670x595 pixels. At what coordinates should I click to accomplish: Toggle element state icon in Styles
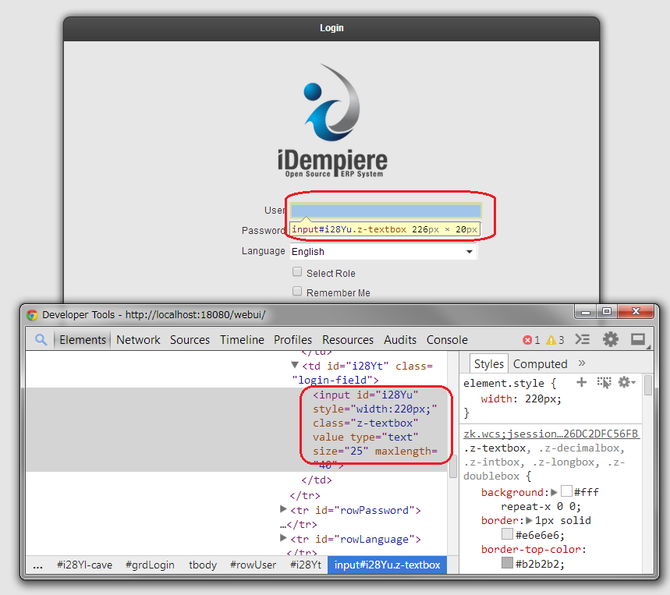[604, 382]
